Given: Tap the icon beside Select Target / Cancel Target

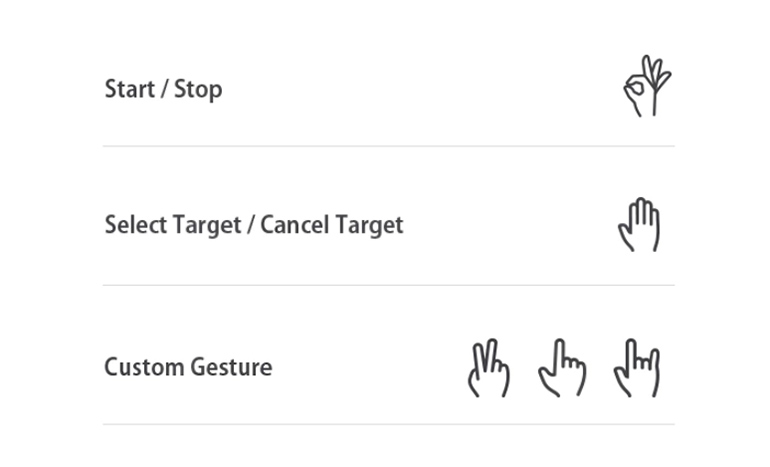Looking at the screenshot, I should point(639,225).
